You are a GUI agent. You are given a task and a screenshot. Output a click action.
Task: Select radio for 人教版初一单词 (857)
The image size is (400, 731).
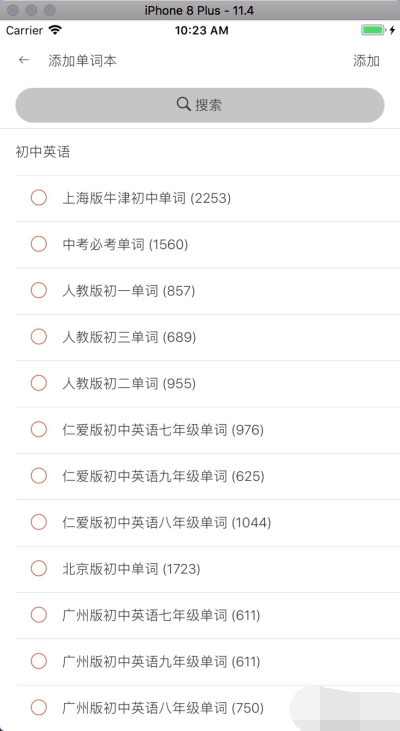[39, 290]
